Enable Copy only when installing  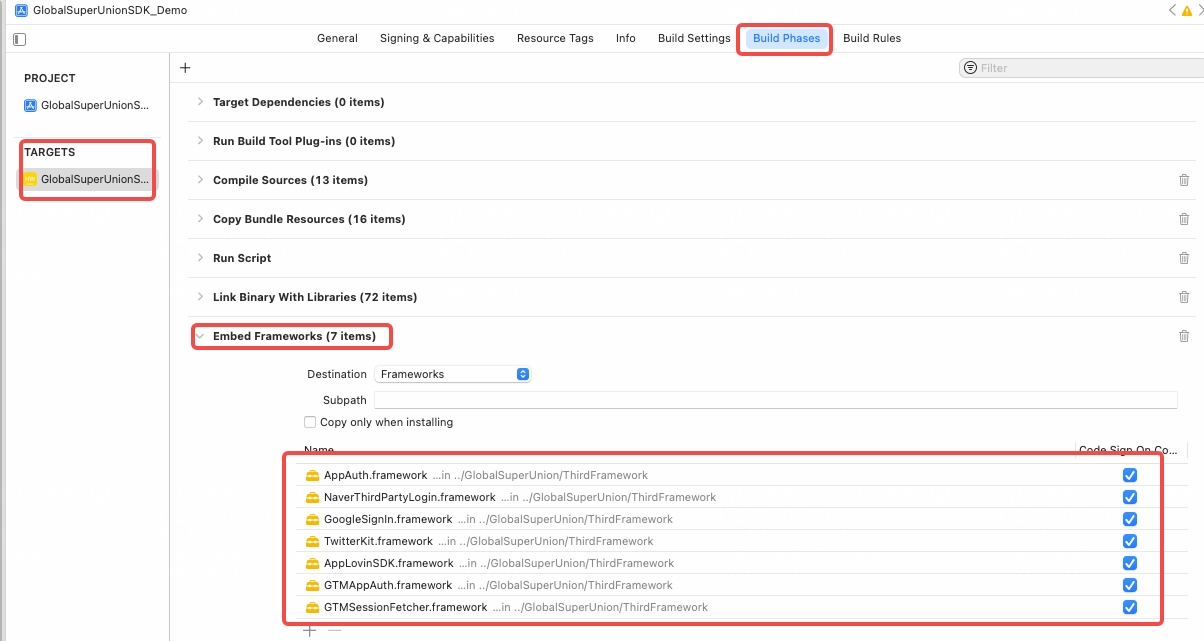310,422
